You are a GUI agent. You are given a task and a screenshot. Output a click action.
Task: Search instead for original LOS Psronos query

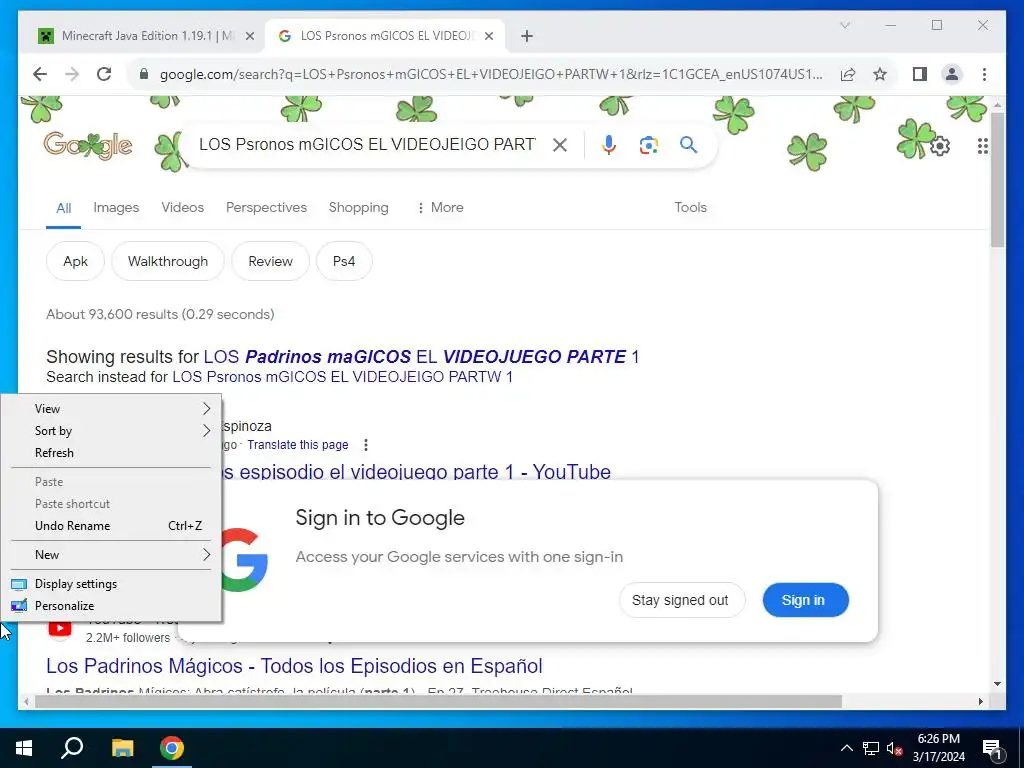pyautogui.click(x=342, y=377)
